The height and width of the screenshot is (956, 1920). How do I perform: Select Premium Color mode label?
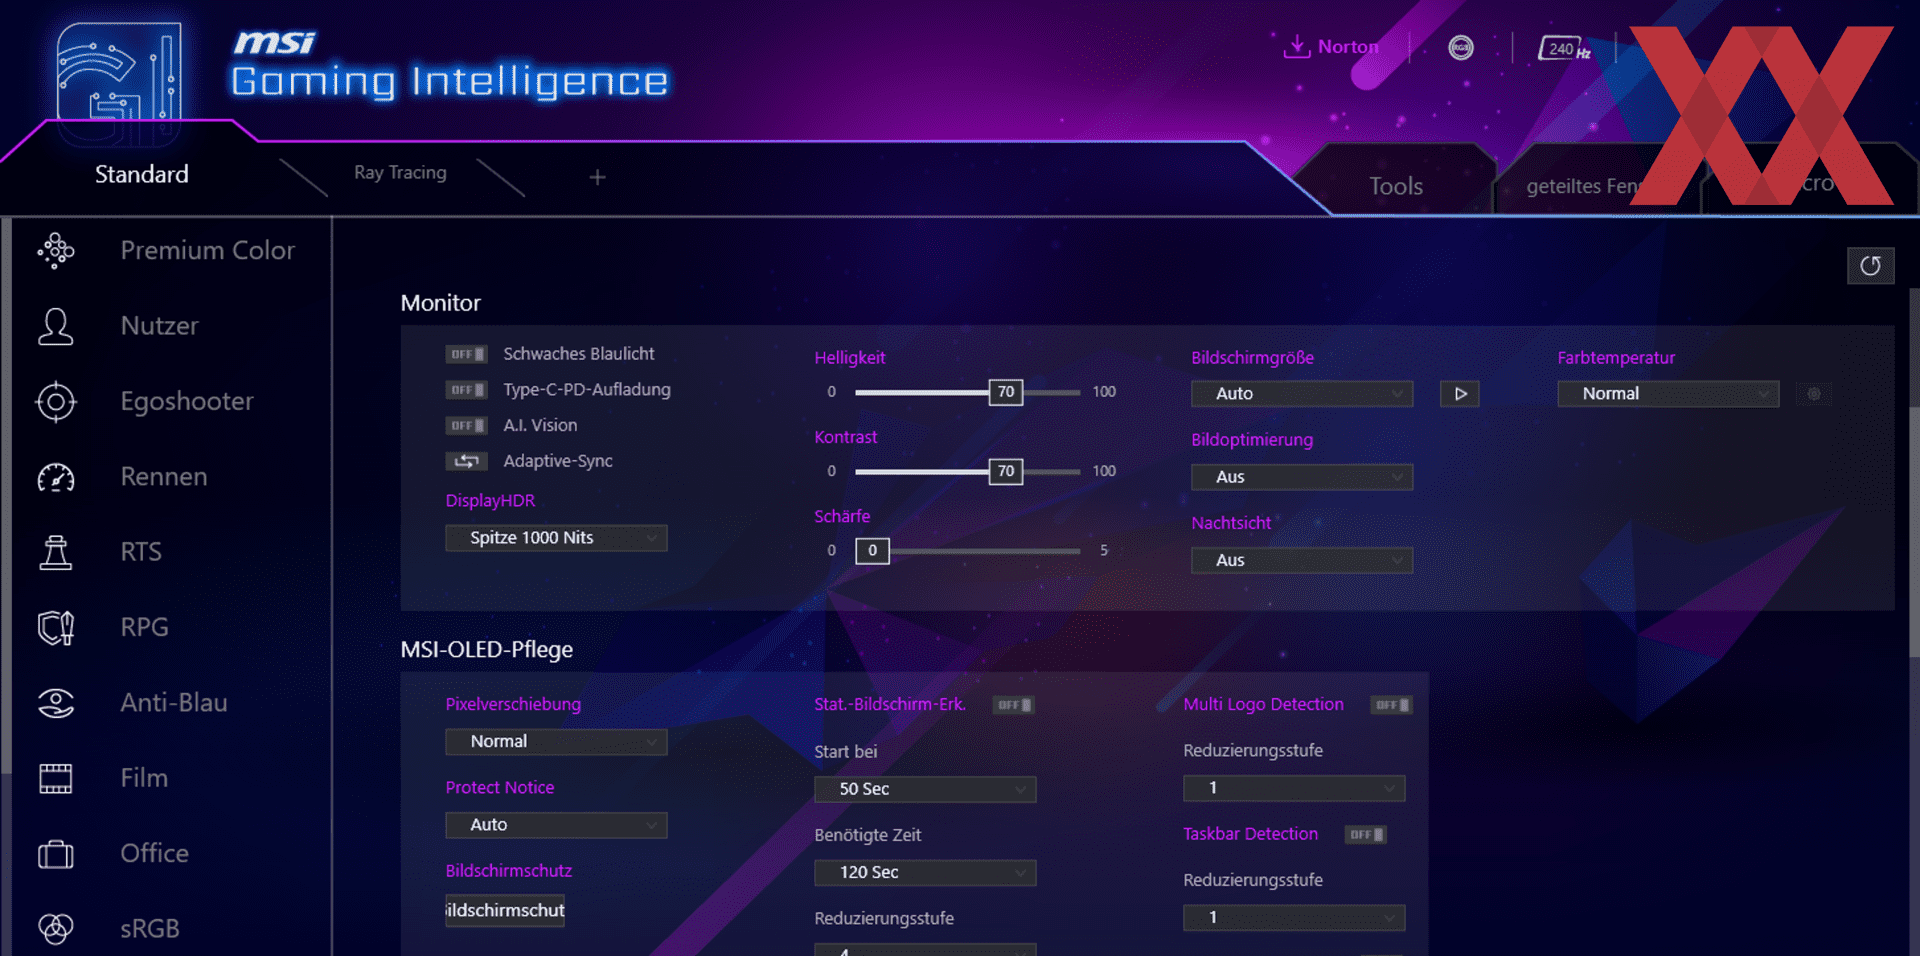(208, 251)
